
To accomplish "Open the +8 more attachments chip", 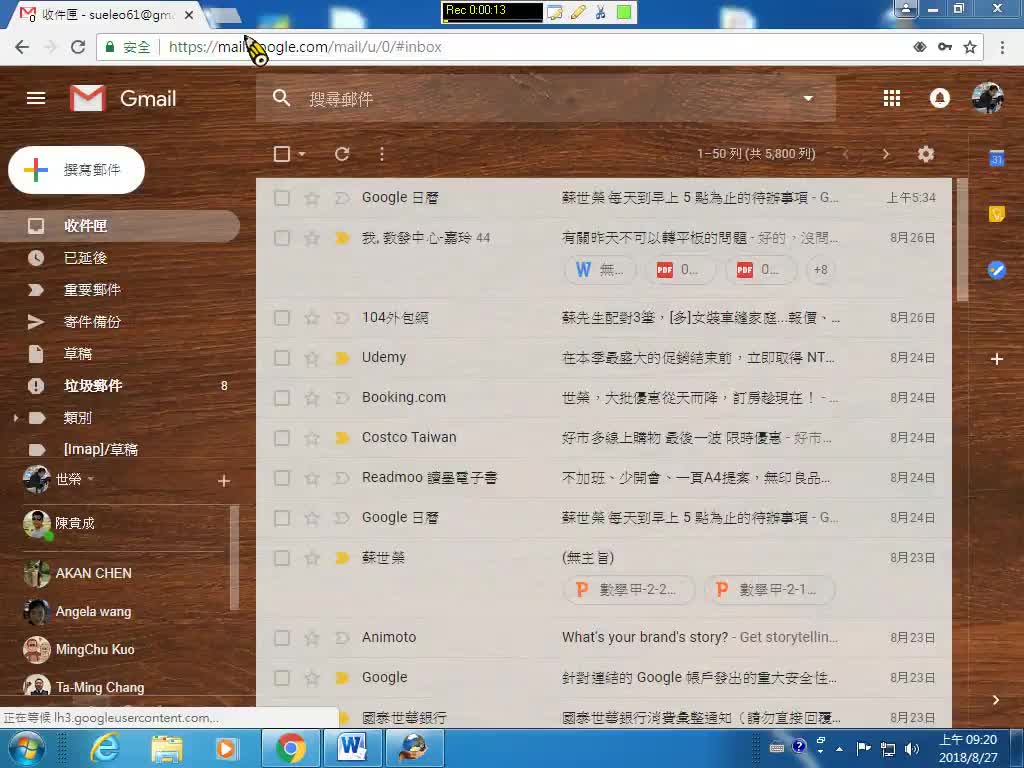I will (x=821, y=270).
